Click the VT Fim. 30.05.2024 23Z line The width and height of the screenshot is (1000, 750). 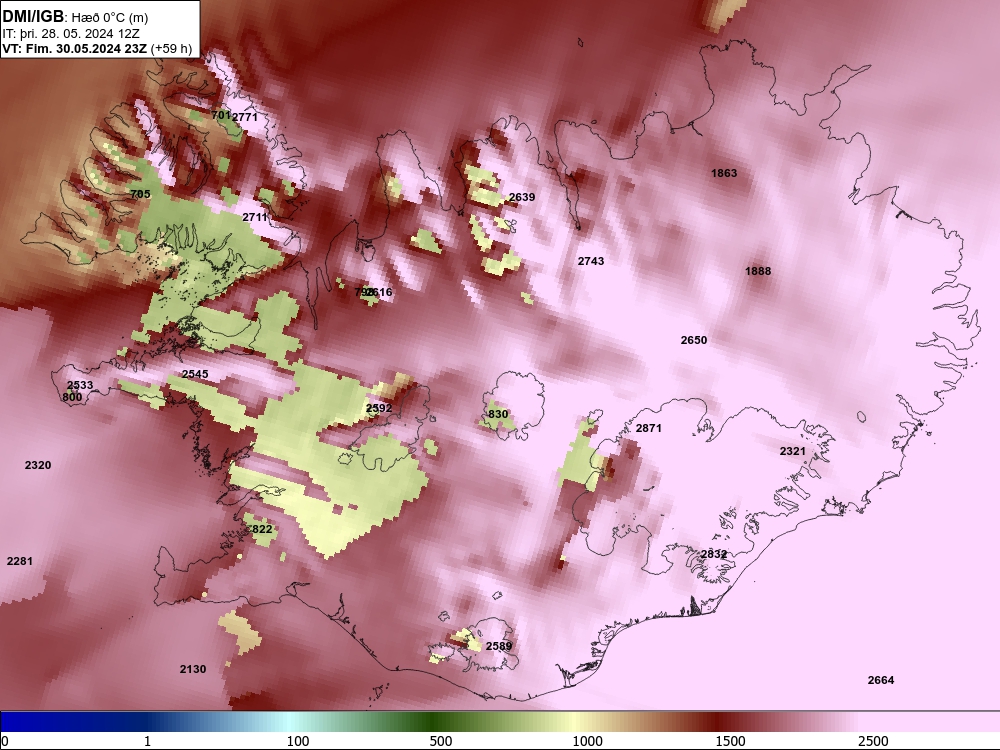point(97,48)
